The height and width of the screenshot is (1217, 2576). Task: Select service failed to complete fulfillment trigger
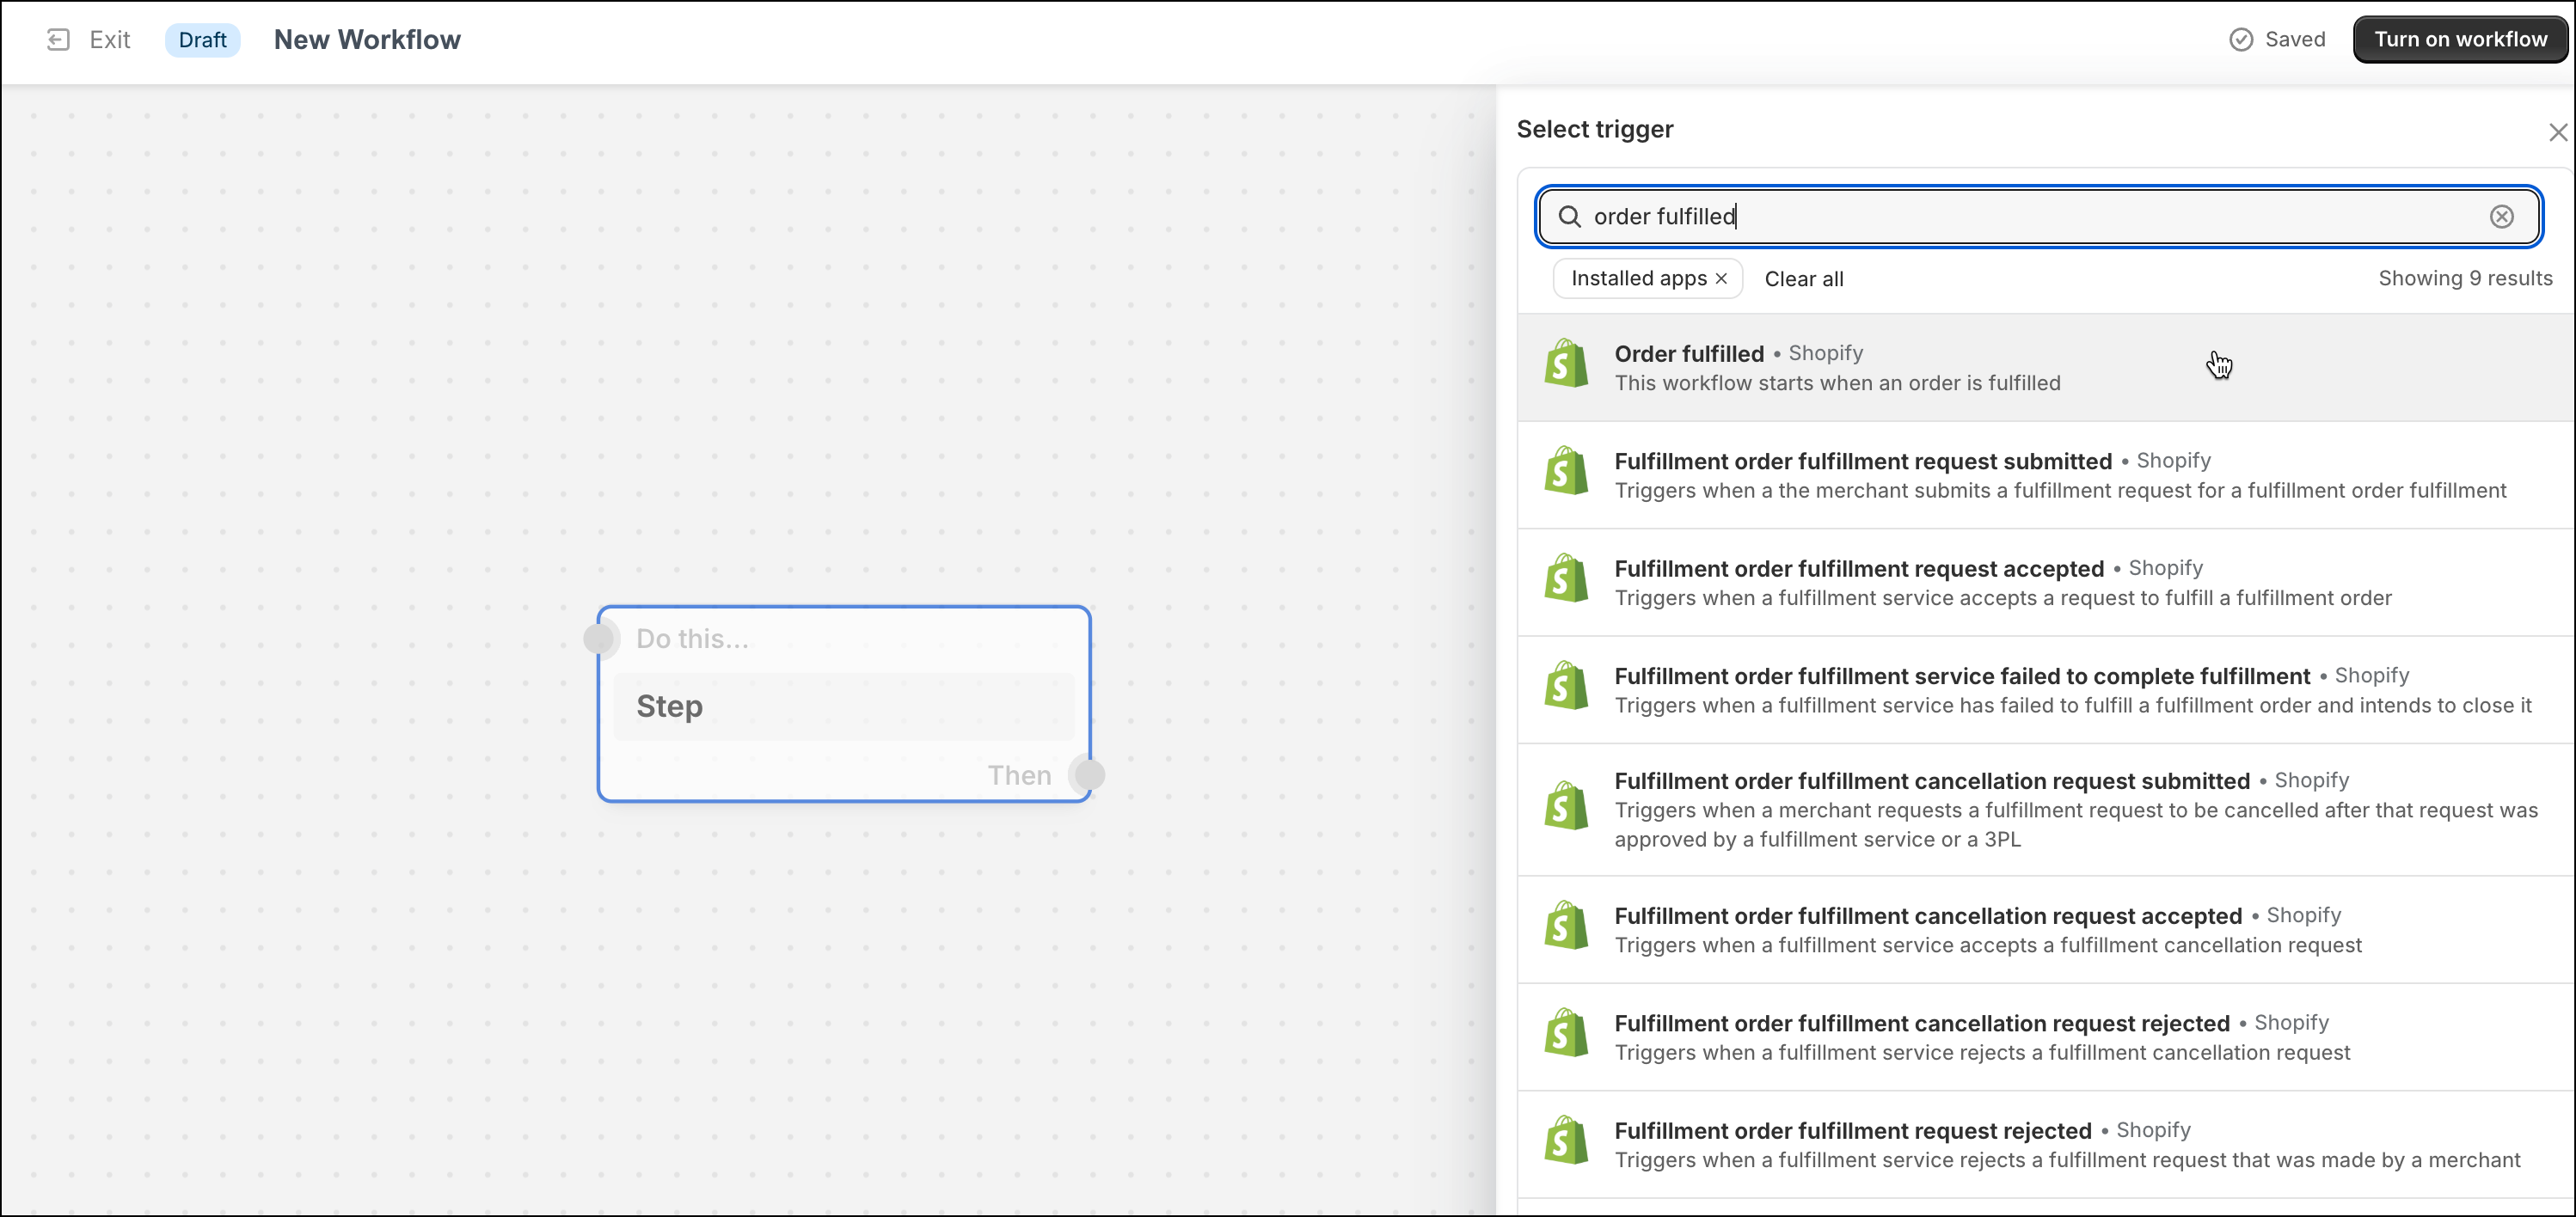(1962, 676)
